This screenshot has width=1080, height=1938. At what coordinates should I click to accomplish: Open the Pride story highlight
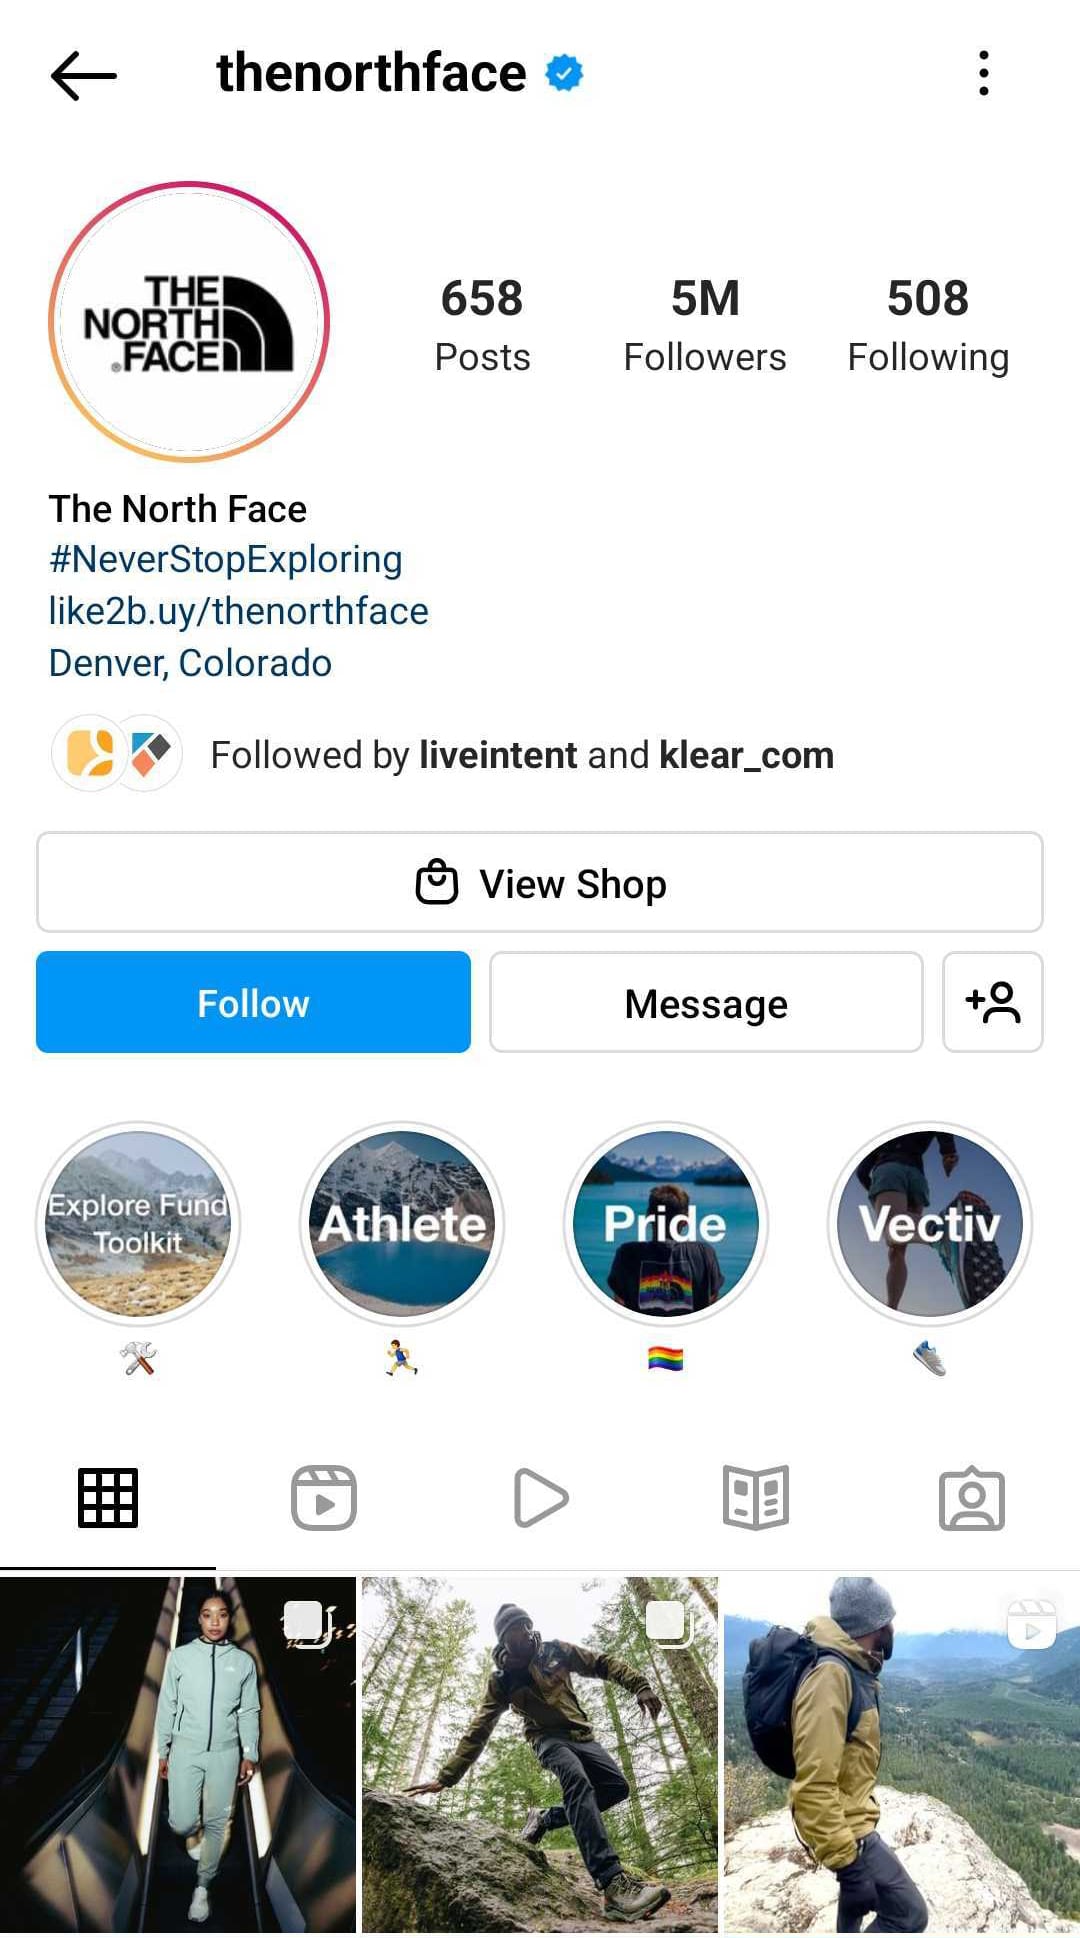[x=666, y=1224]
